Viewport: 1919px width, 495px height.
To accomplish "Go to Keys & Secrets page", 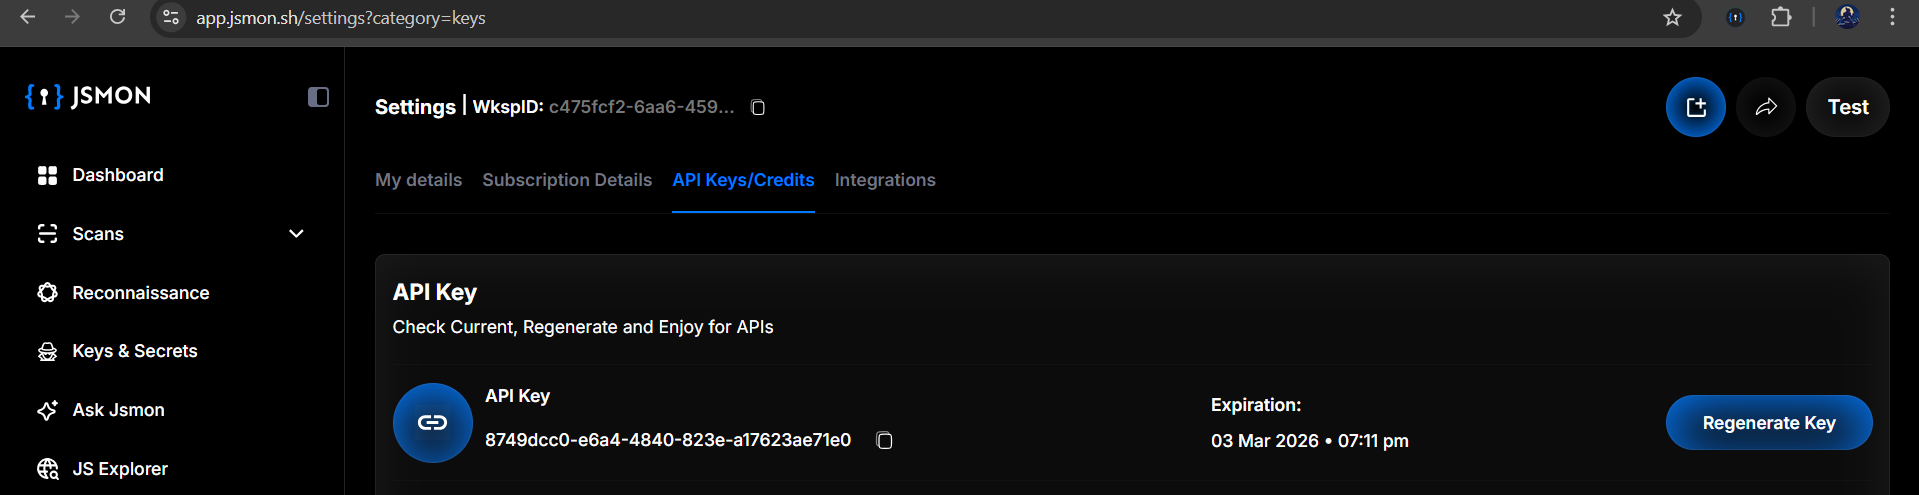I will click(134, 351).
